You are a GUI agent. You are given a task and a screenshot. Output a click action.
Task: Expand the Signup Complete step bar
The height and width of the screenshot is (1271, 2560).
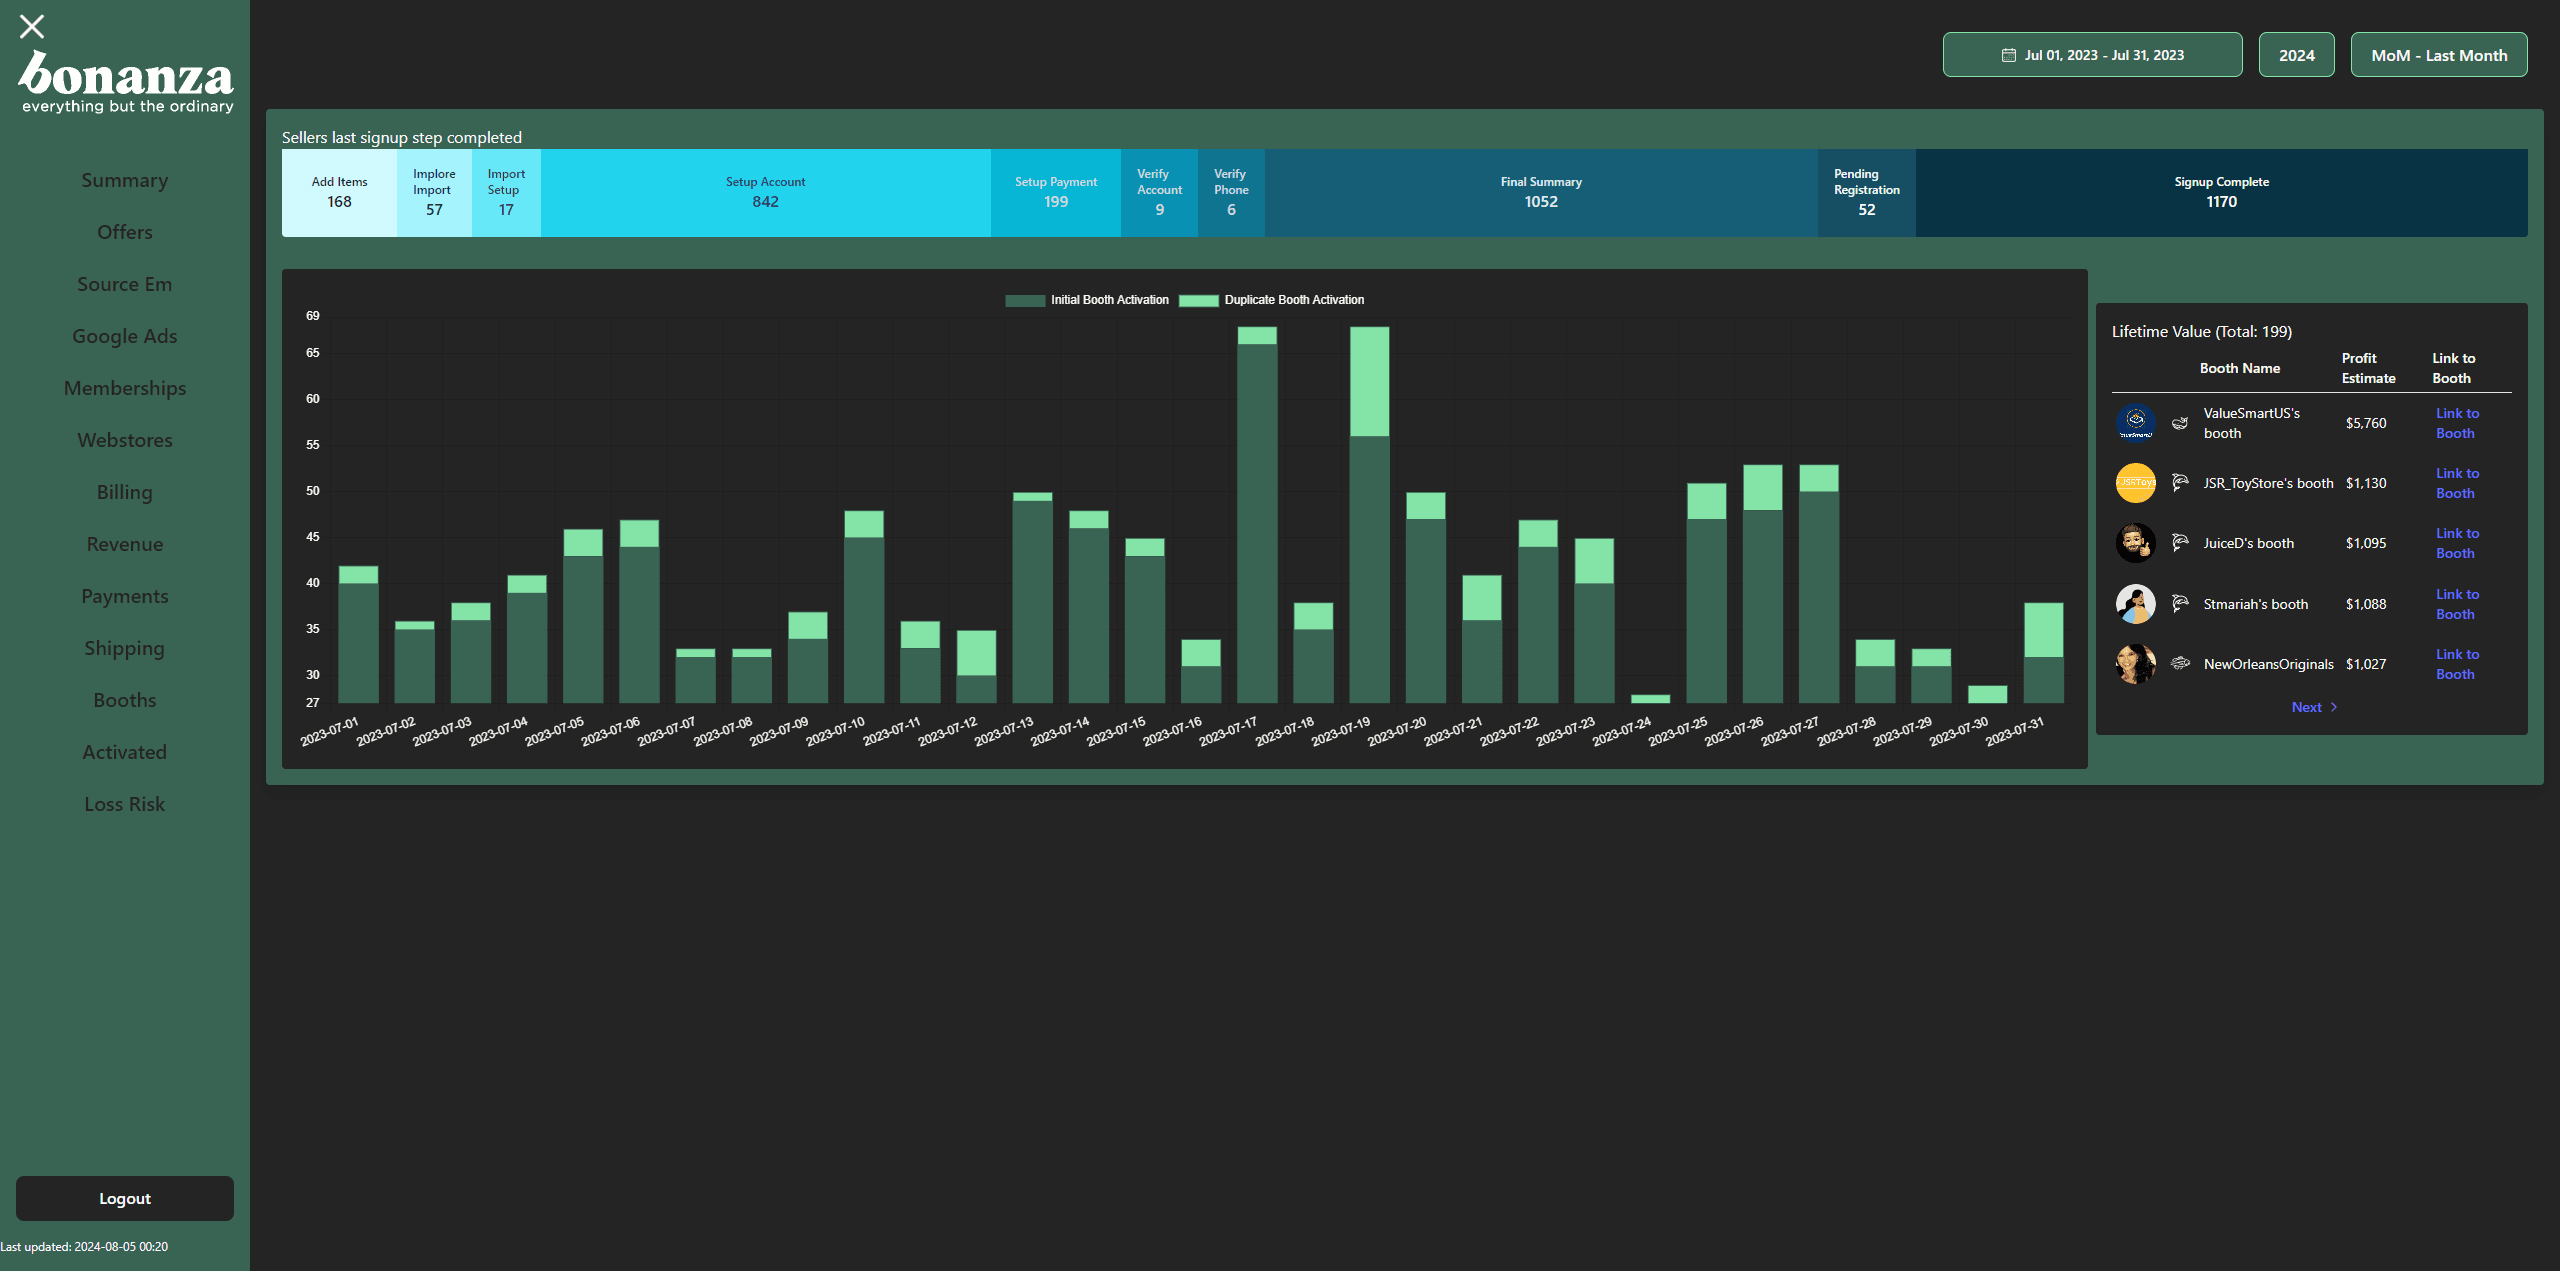tap(2222, 191)
